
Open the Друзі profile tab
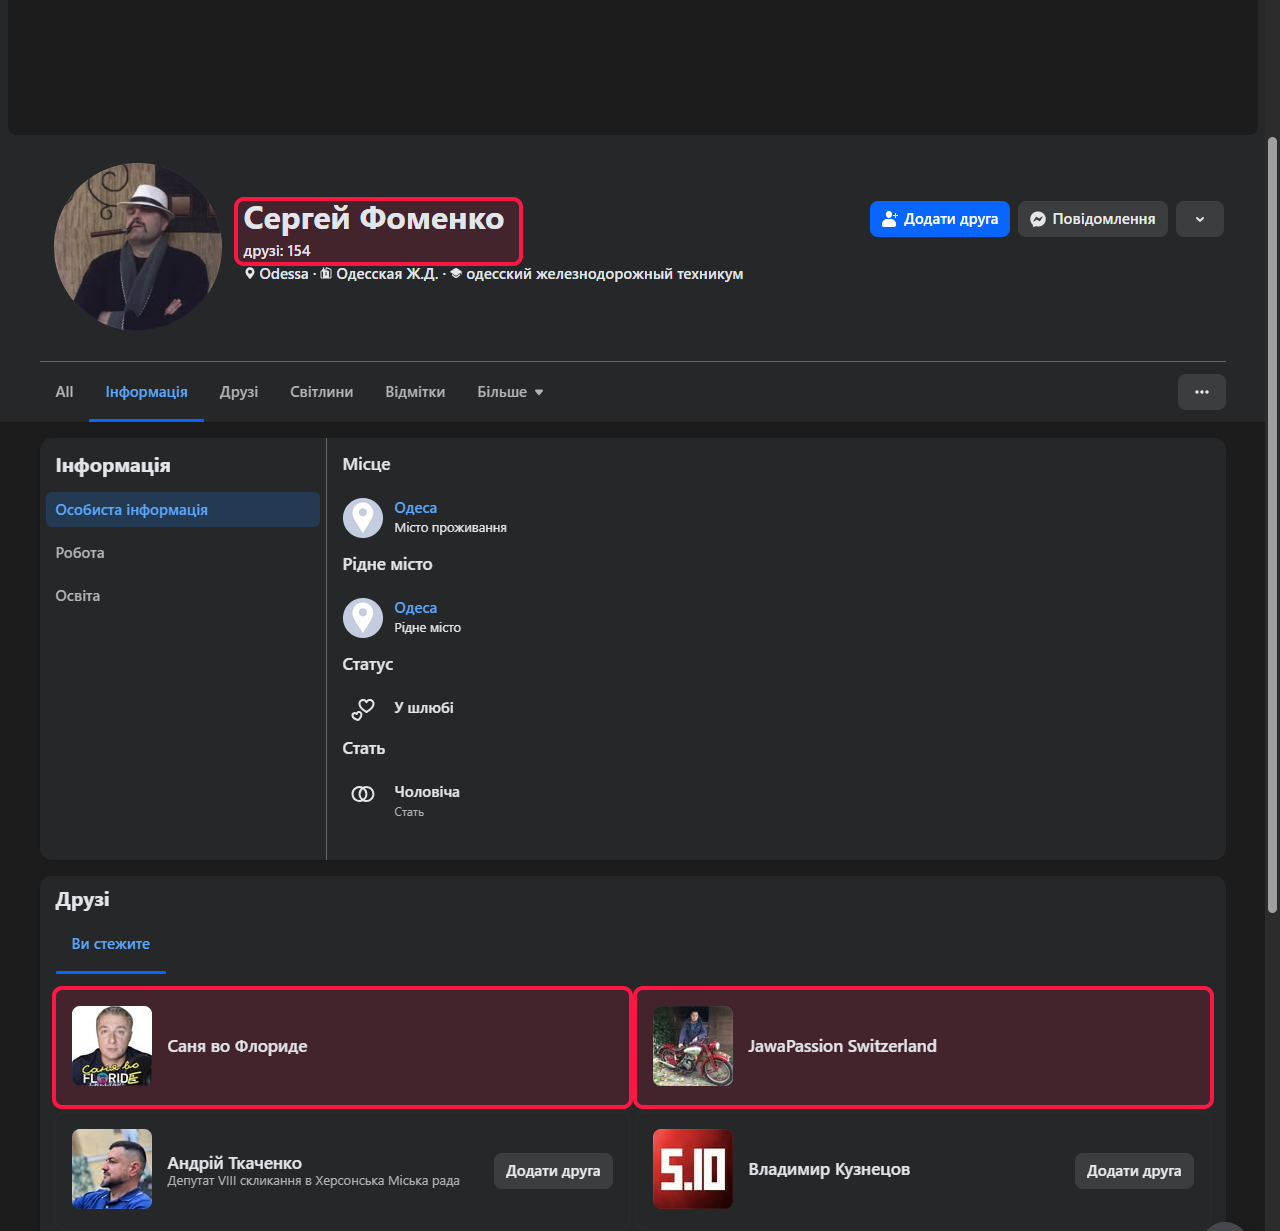239,392
